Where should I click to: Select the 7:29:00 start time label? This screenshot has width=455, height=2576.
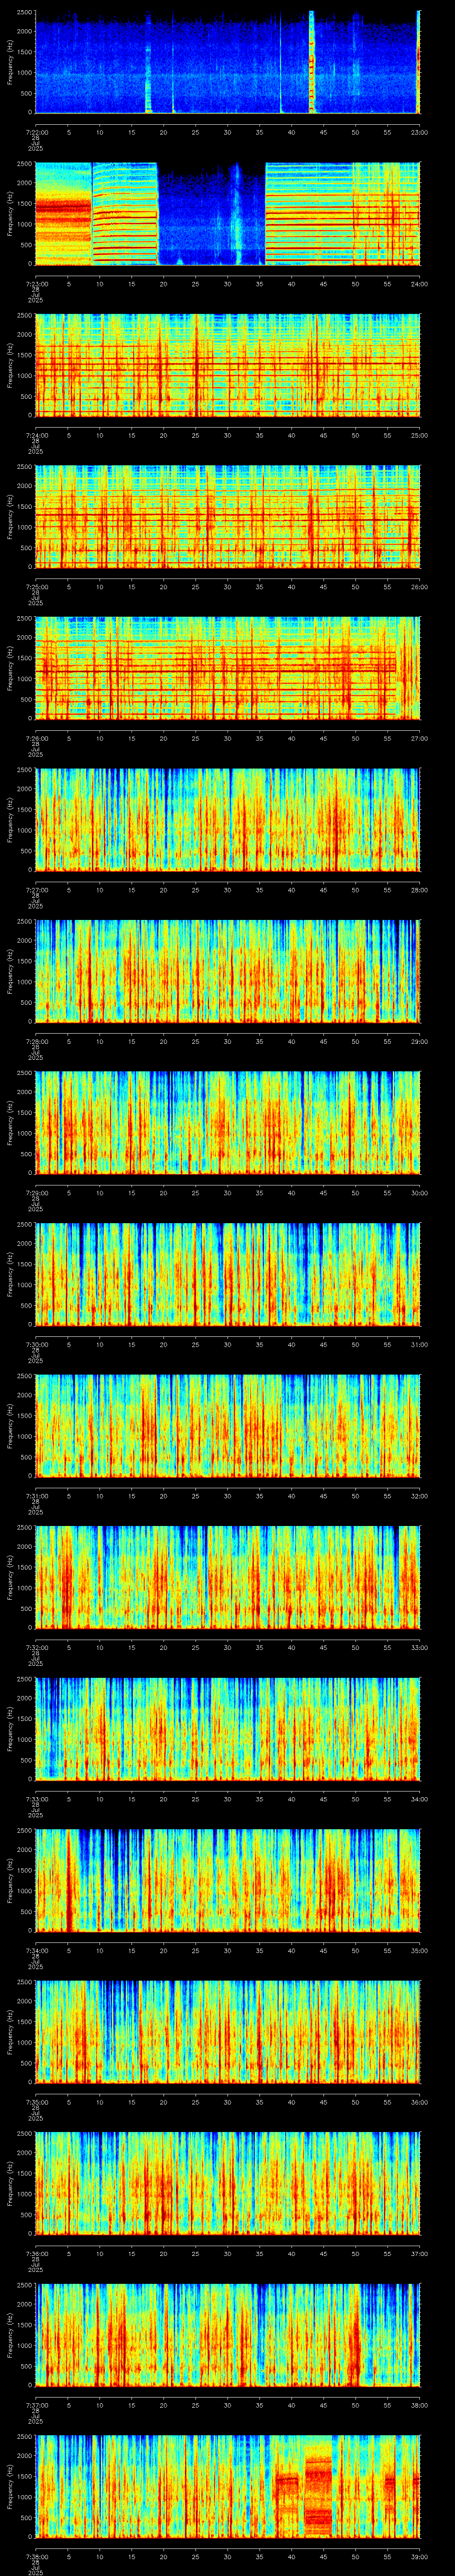(x=36, y=1193)
